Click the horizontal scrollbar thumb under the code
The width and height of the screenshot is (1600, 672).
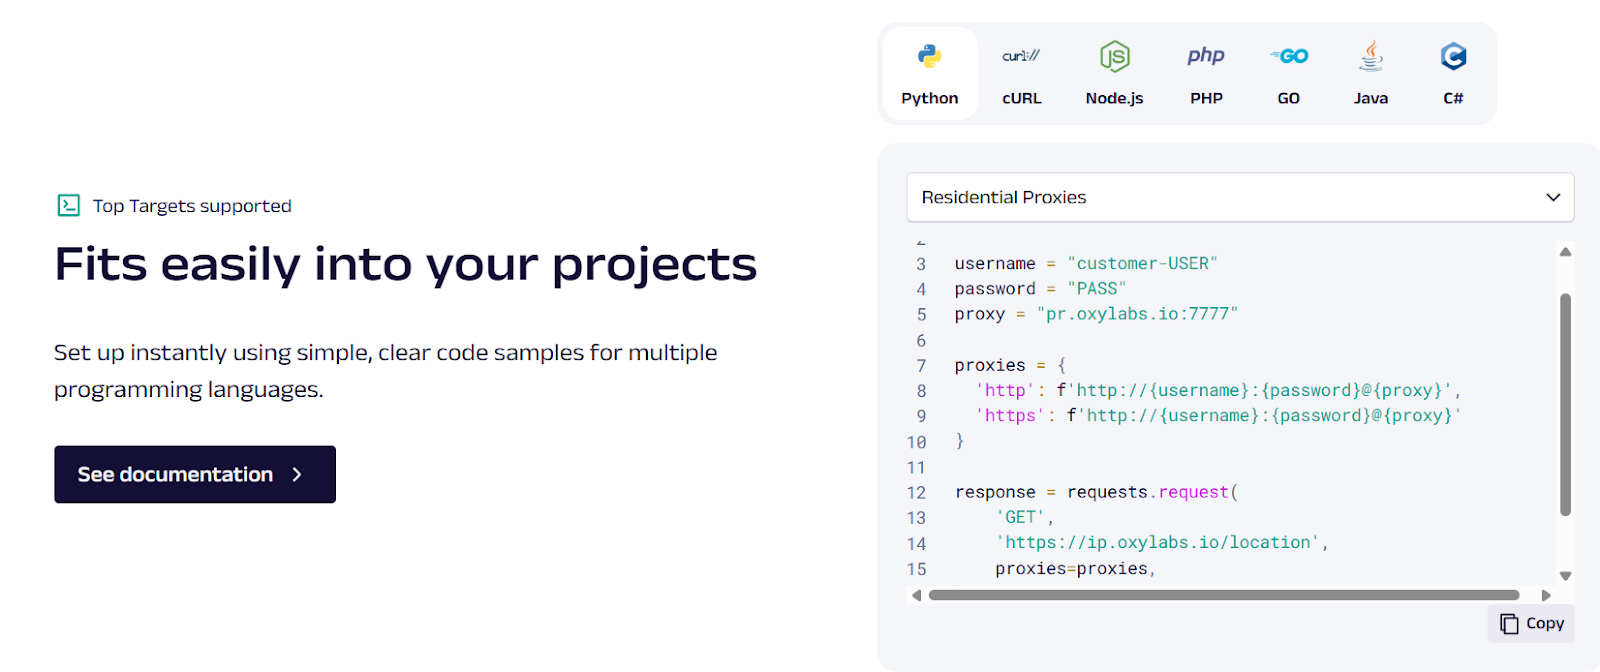[1223, 595]
